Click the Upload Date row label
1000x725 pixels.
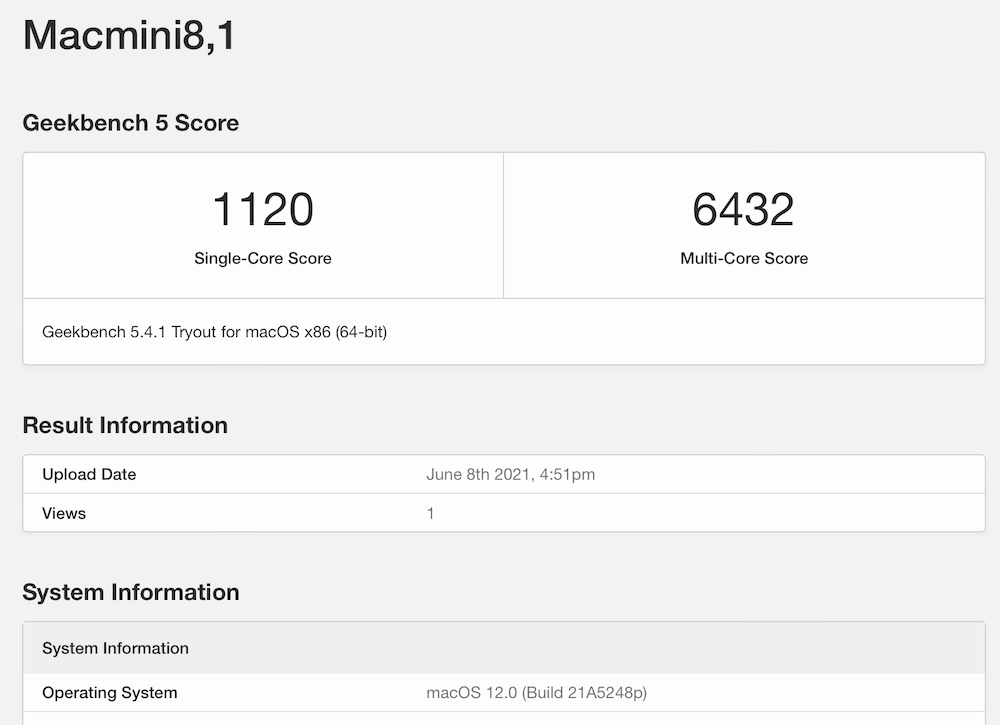[89, 474]
